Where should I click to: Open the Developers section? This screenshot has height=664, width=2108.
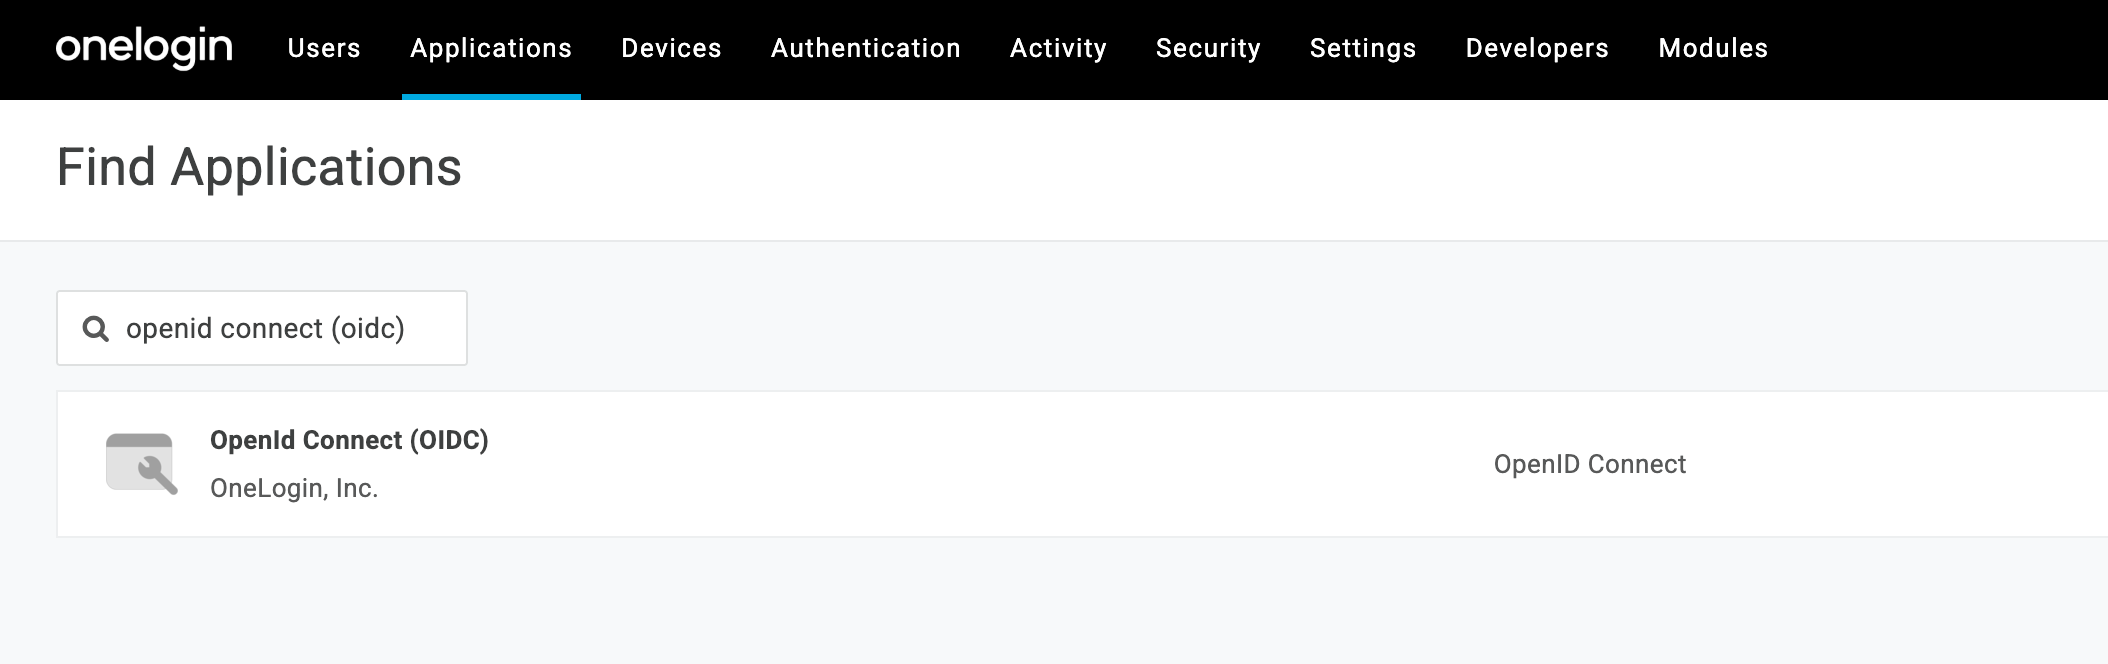(x=1536, y=47)
